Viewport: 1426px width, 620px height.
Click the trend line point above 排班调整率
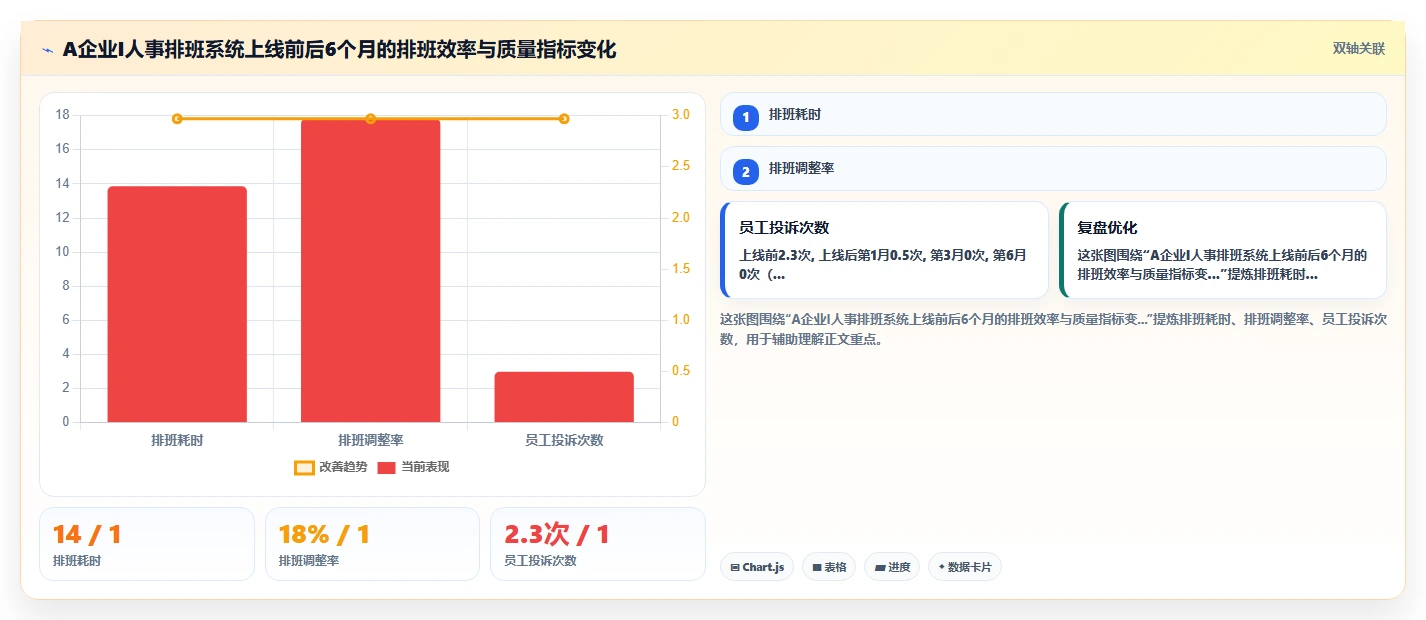click(x=370, y=119)
